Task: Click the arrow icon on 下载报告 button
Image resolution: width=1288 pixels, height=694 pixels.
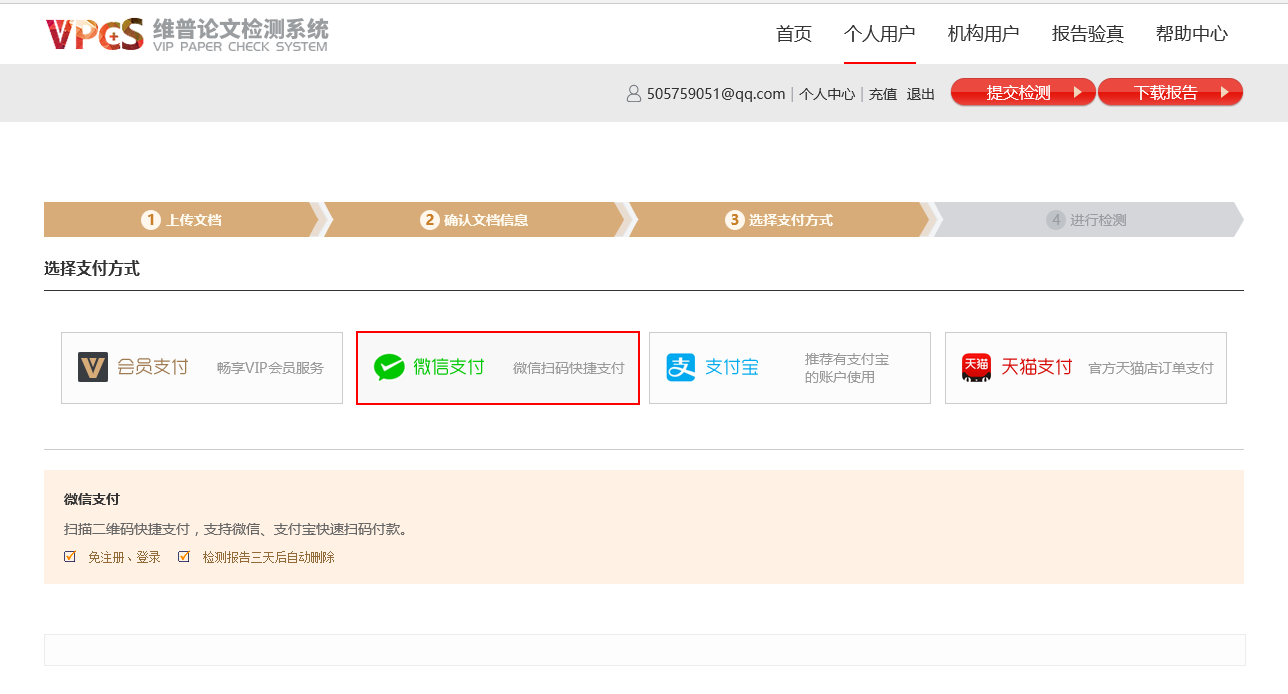Action: pos(1224,92)
